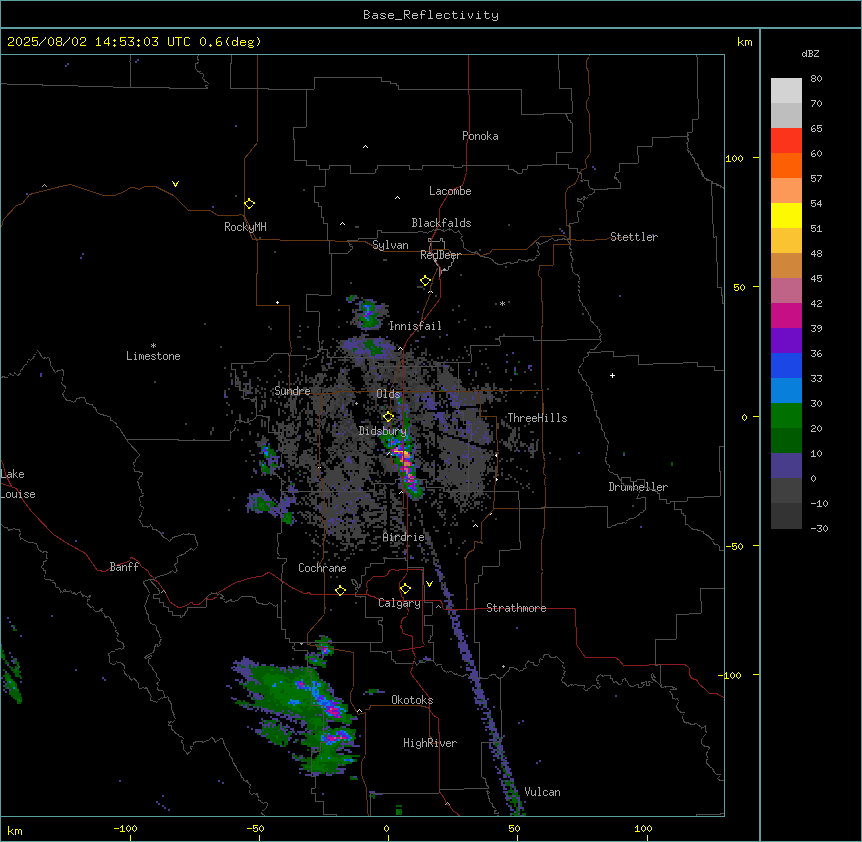Click the small echo cell northwest of Innisfail

(x=367, y=313)
